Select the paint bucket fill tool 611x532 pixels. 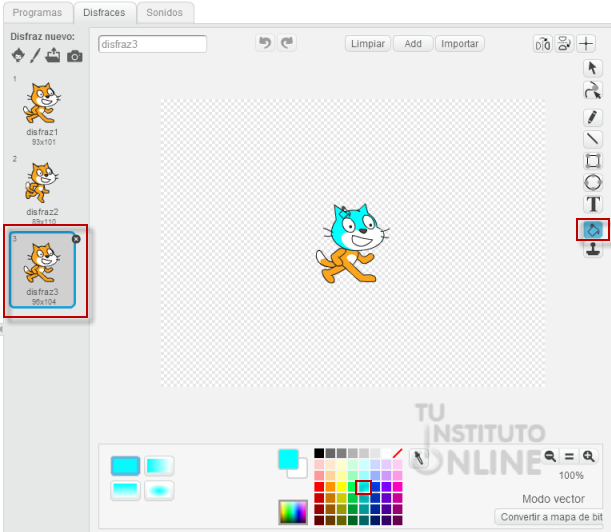[592, 229]
